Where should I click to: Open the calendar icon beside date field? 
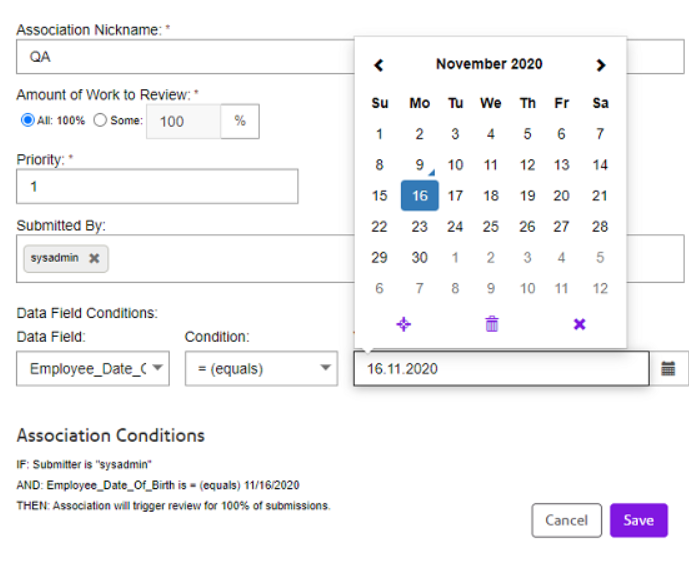tap(668, 369)
